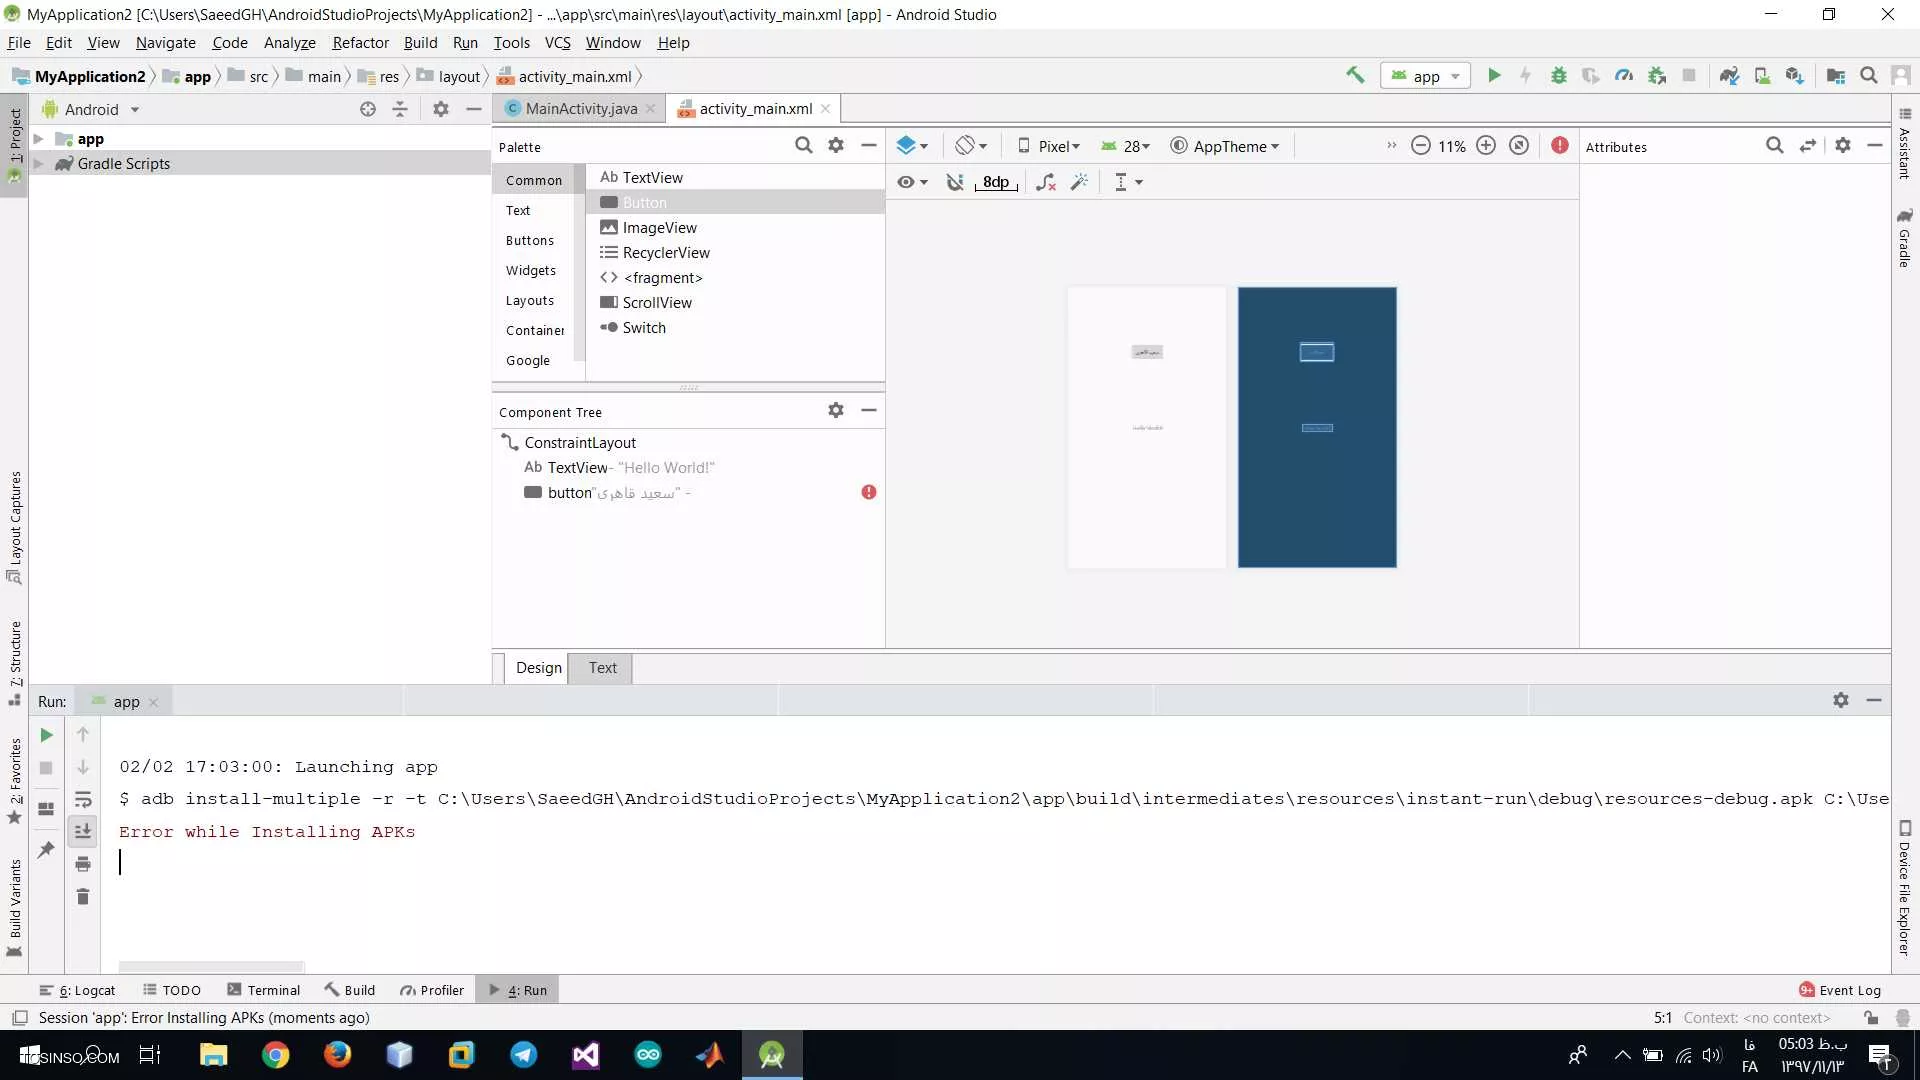This screenshot has height=1080, width=1920.
Task: Click the Search Everywhere magnifier icon
Action: click(1868, 75)
